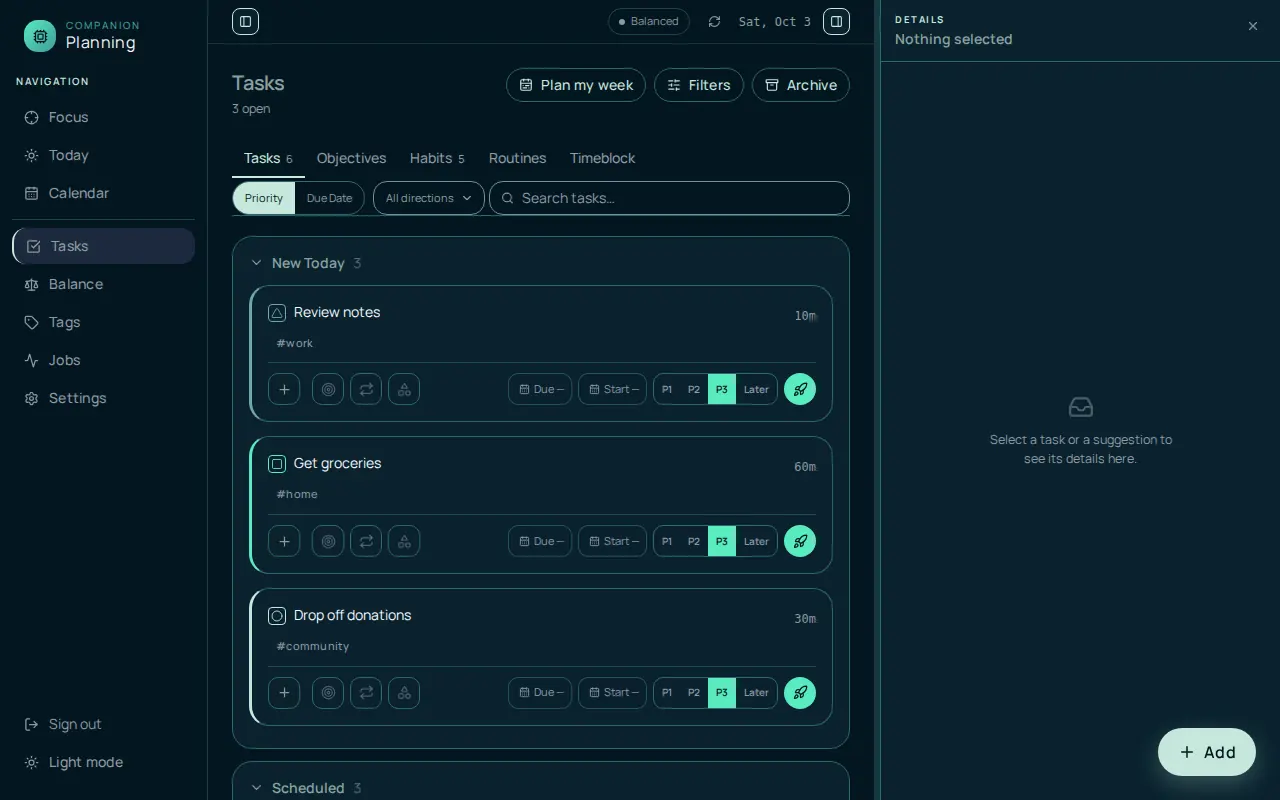
Task: Check the Drop off donations checkbox
Action: (277, 616)
